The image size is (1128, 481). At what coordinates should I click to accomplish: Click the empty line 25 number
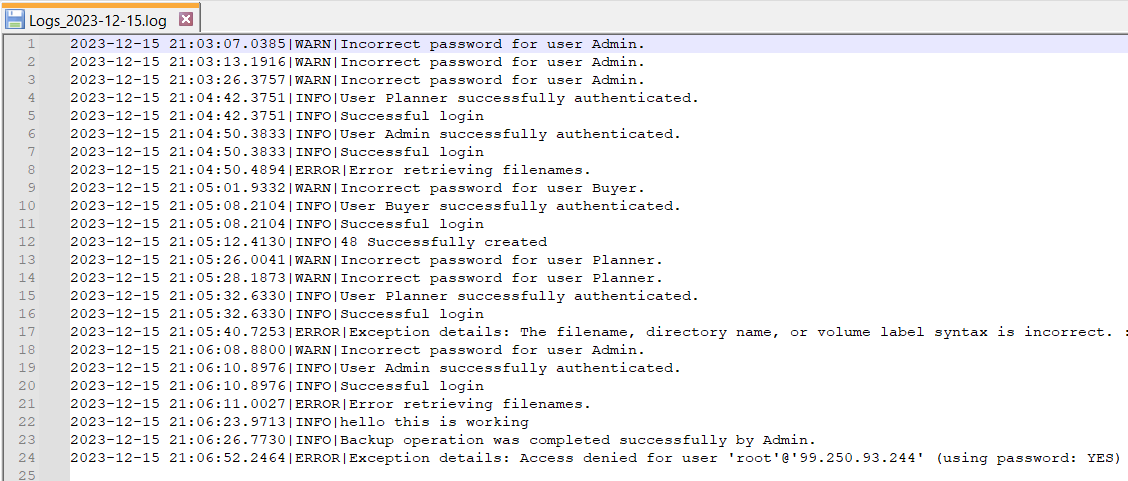(28, 476)
